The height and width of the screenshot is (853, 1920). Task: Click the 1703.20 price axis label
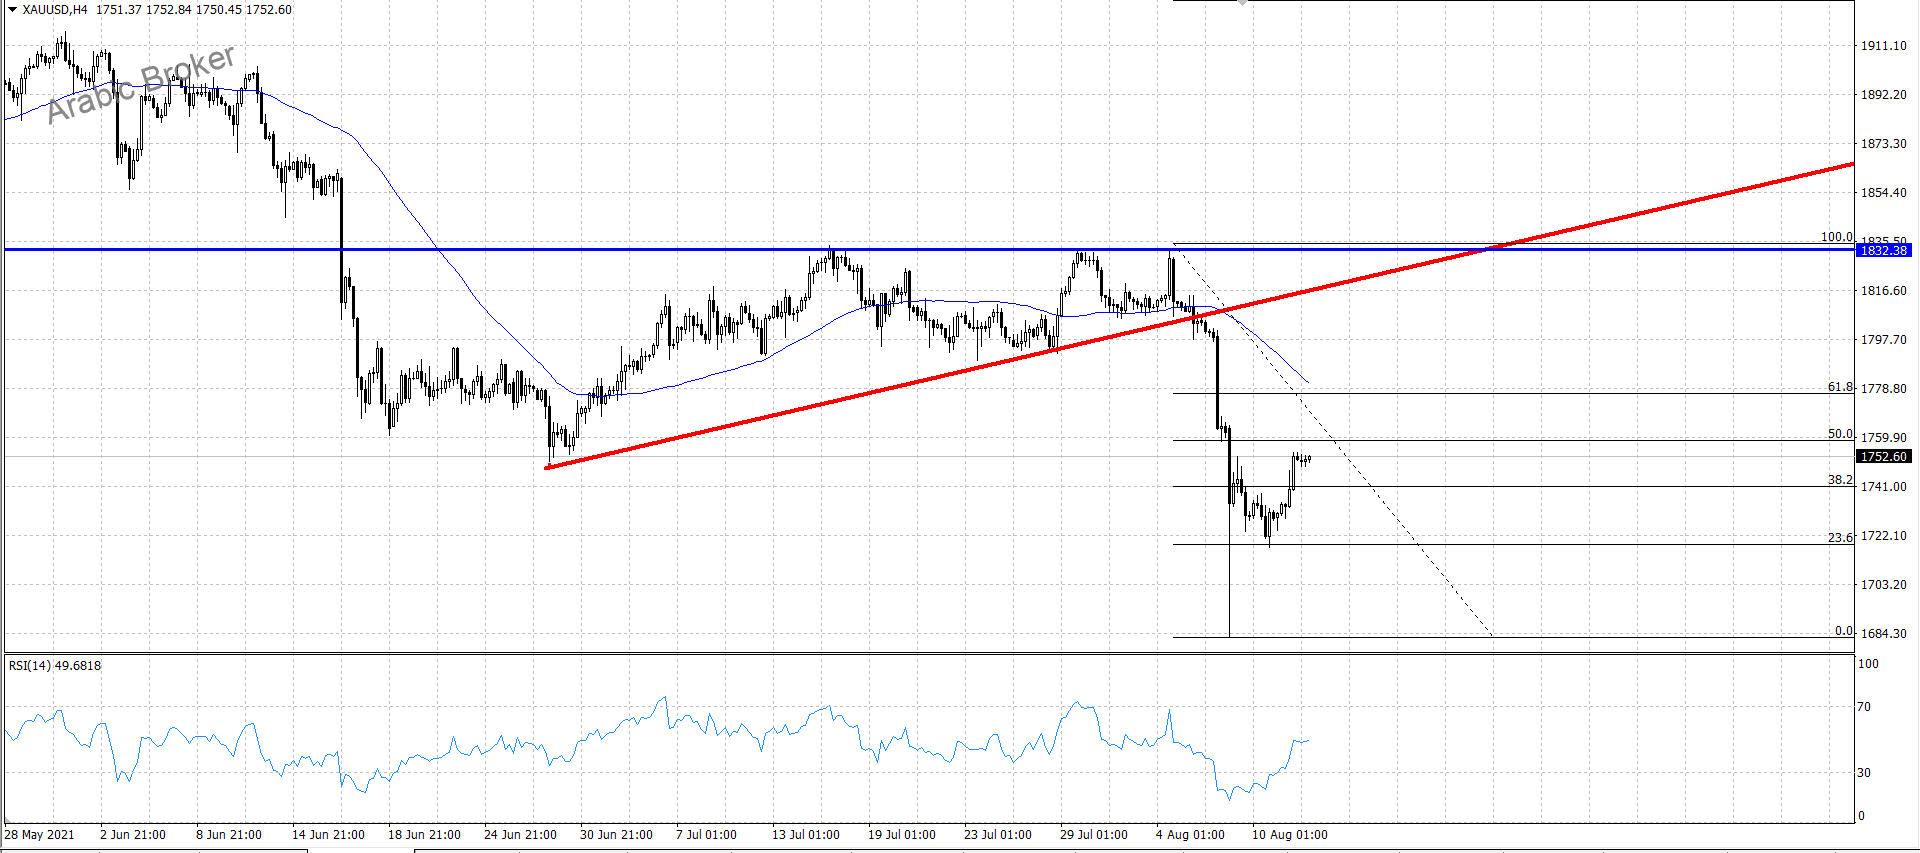pyautogui.click(x=1883, y=585)
